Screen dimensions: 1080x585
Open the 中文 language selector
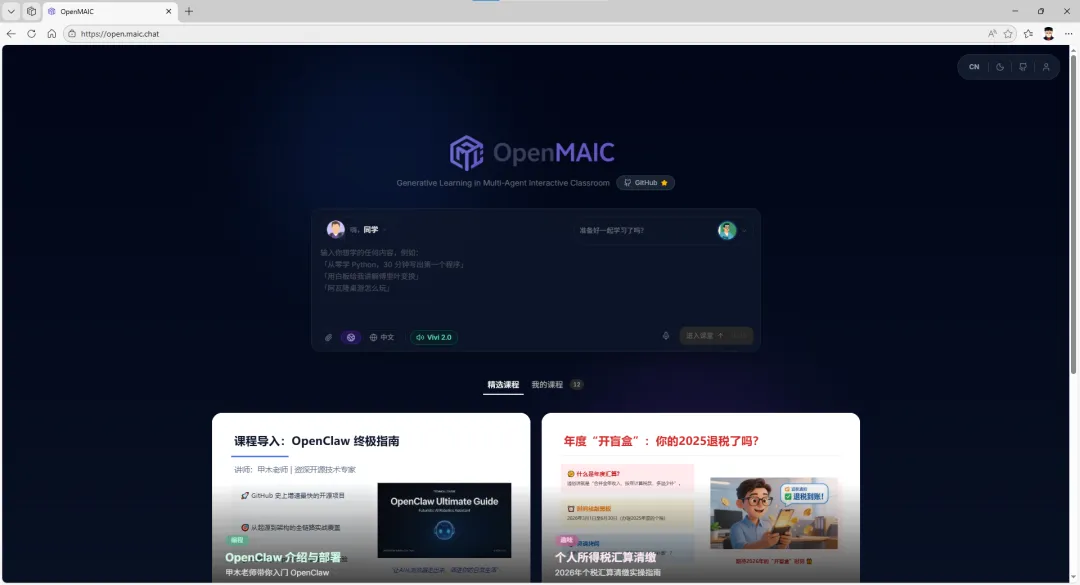[382, 338]
